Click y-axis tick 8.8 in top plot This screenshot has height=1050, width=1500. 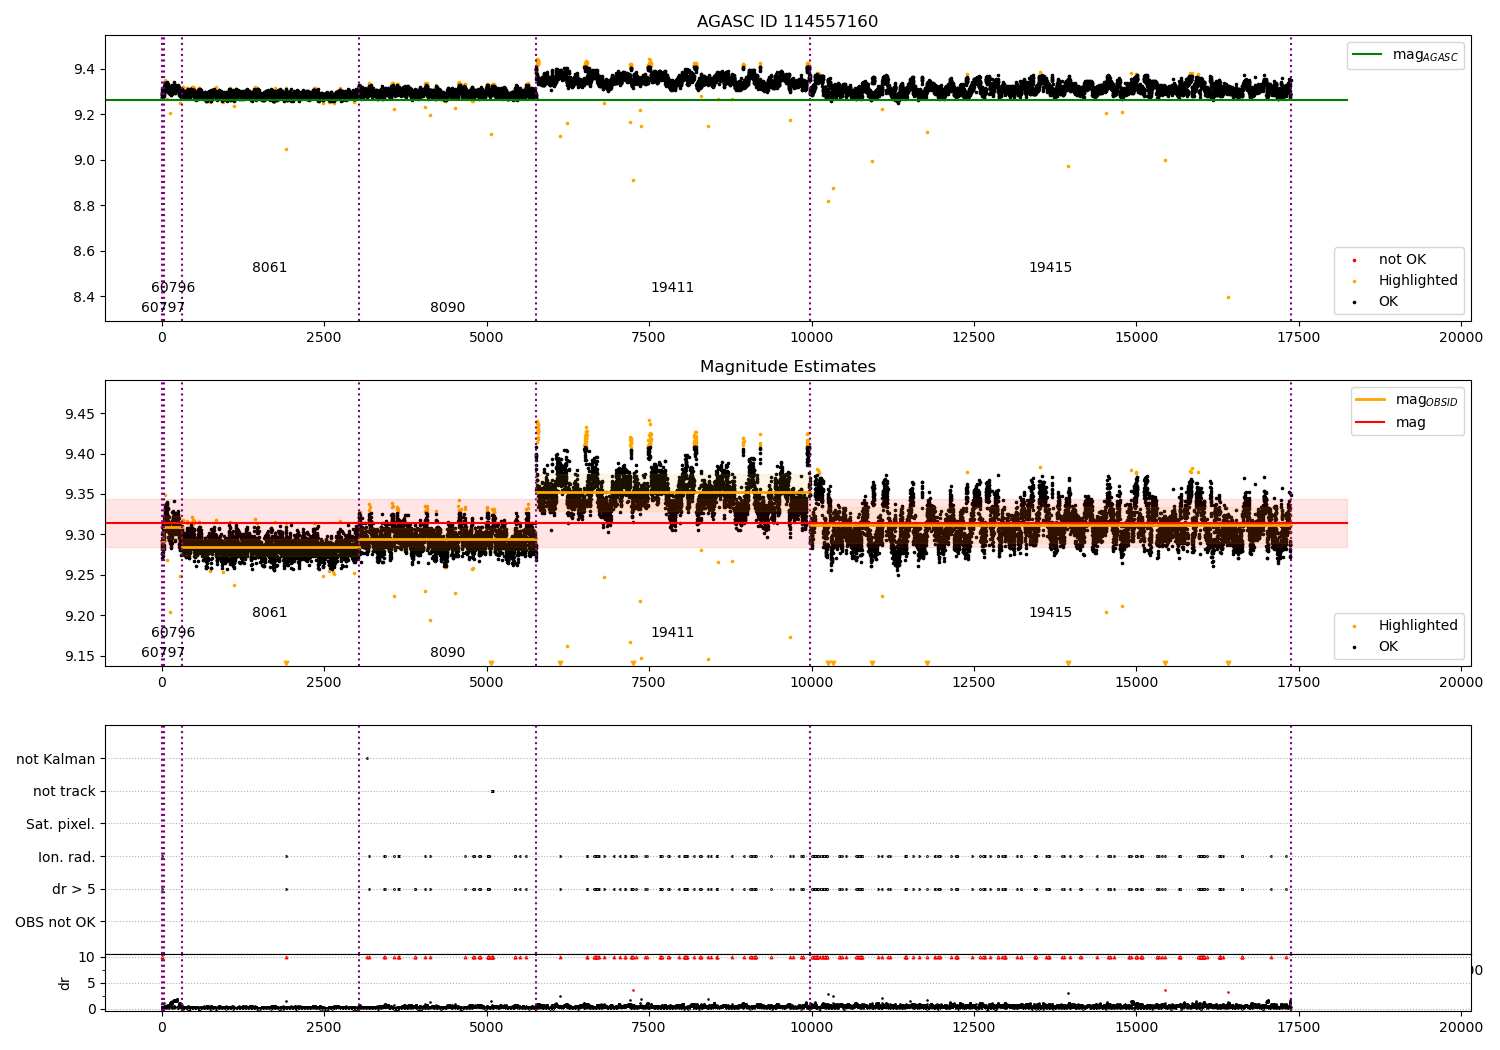[83, 206]
